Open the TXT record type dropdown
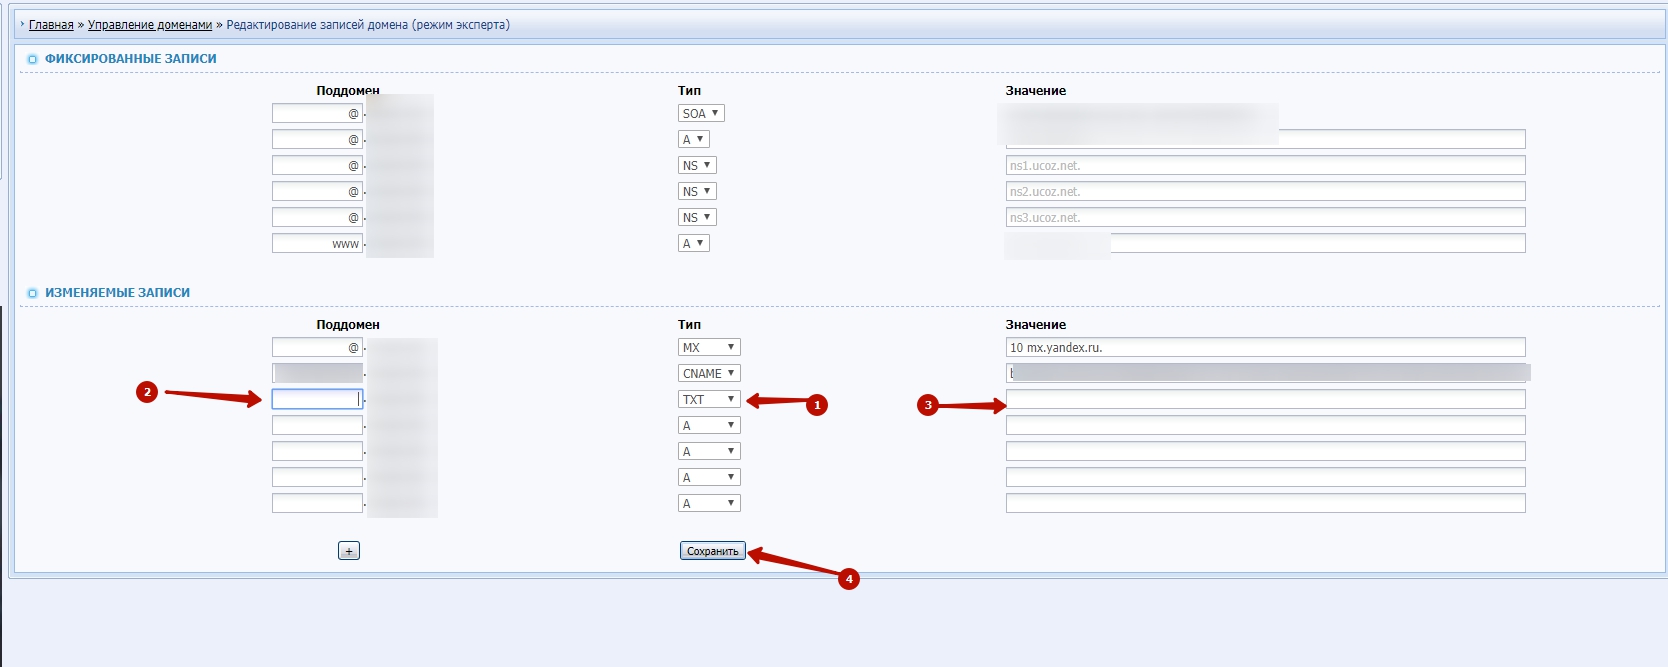 (709, 399)
